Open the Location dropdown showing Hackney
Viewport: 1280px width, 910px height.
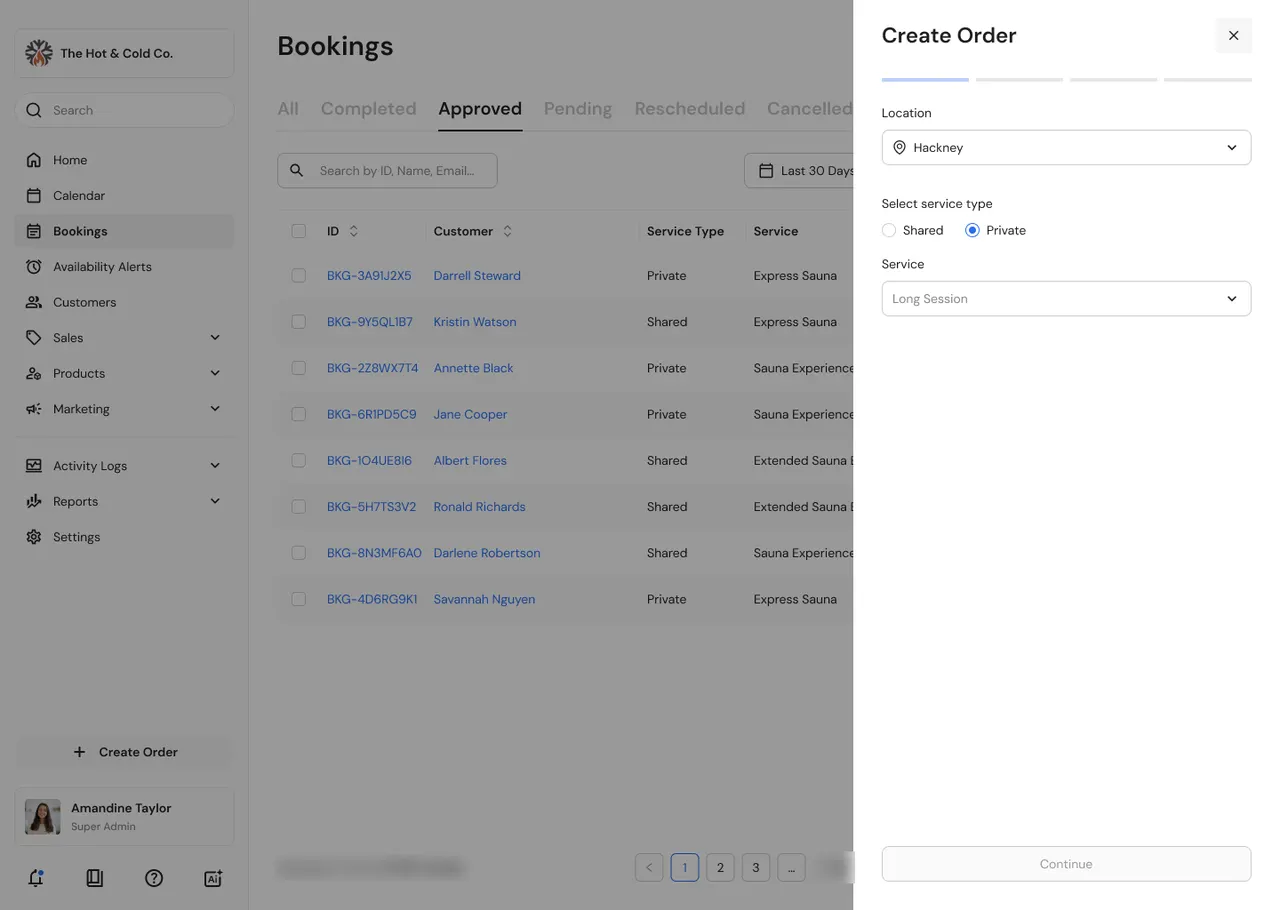coord(1066,148)
